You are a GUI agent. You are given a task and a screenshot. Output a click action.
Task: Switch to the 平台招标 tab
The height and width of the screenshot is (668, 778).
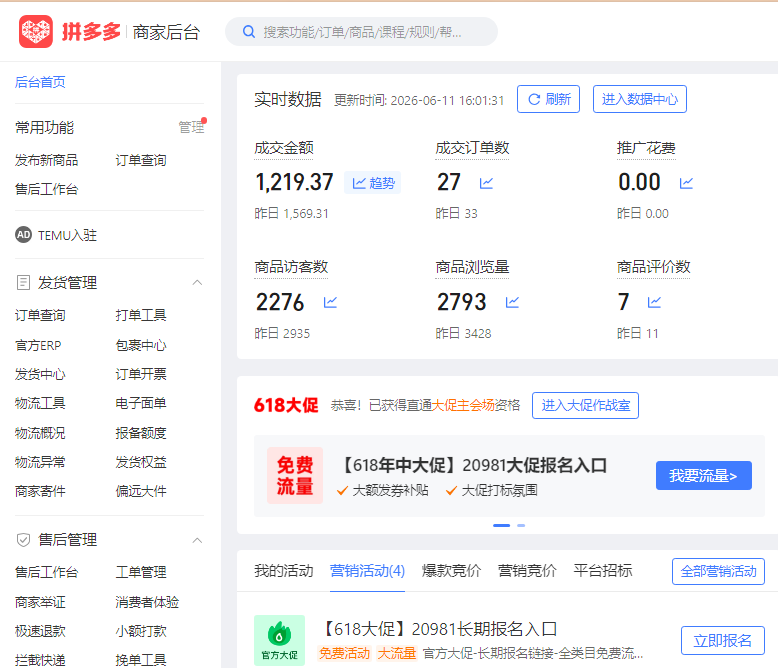(x=603, y=571)
